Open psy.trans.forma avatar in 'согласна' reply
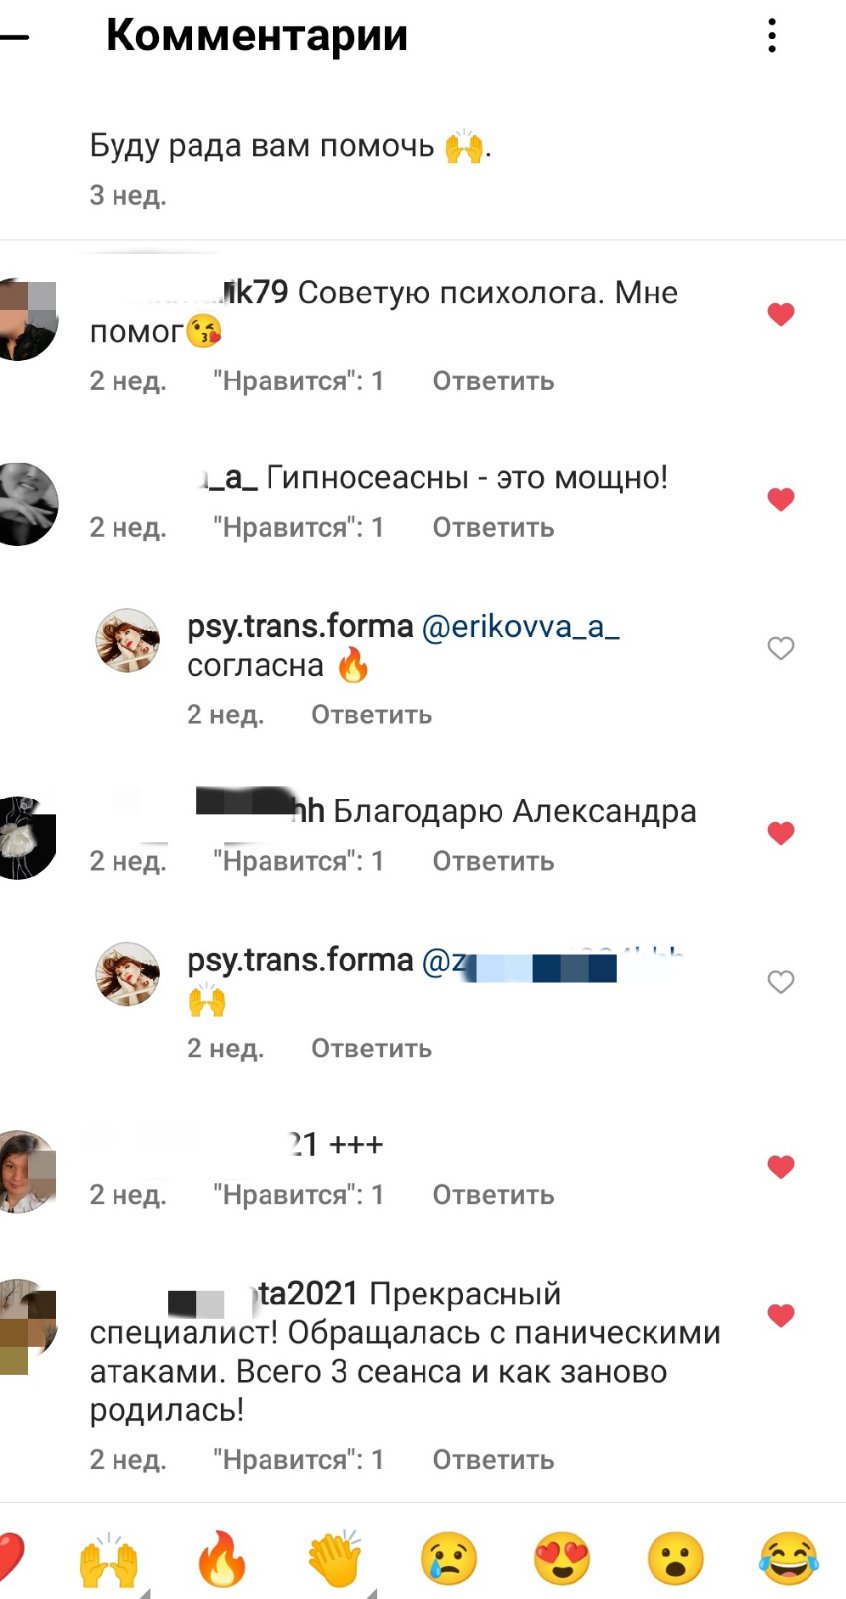 [128, 640]
